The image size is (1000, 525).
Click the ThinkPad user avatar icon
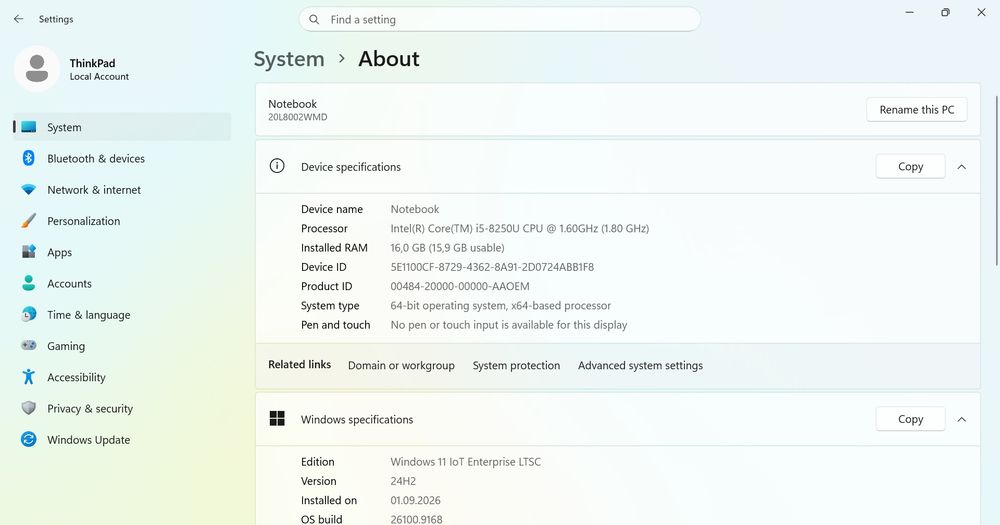point(37,69)
